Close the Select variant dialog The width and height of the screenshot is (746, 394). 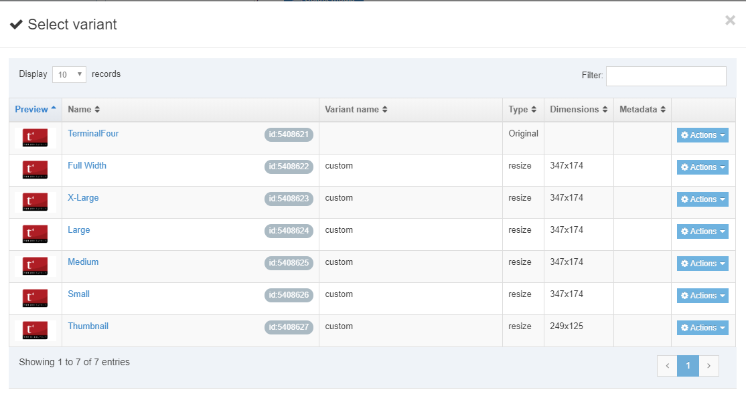coord(730,20)
